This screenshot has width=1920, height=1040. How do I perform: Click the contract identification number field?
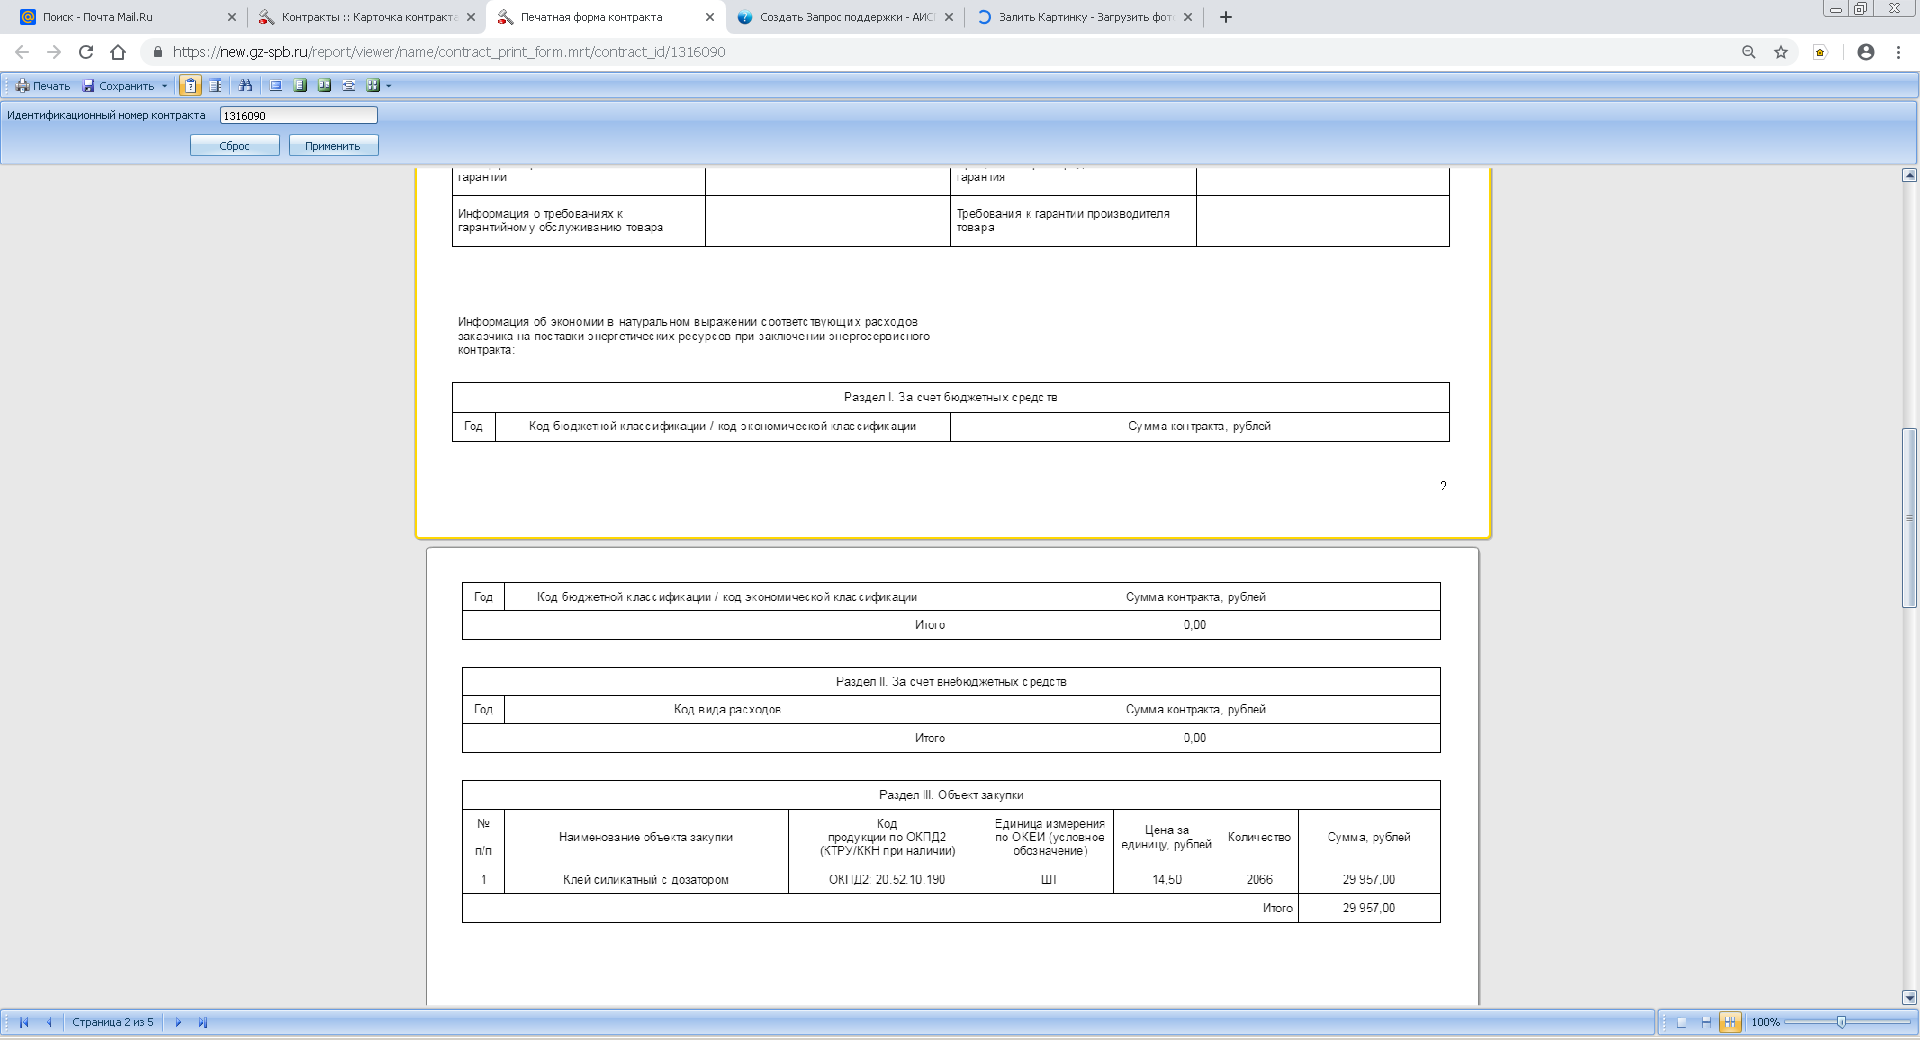pyautogui.click(x=298, y=115)
